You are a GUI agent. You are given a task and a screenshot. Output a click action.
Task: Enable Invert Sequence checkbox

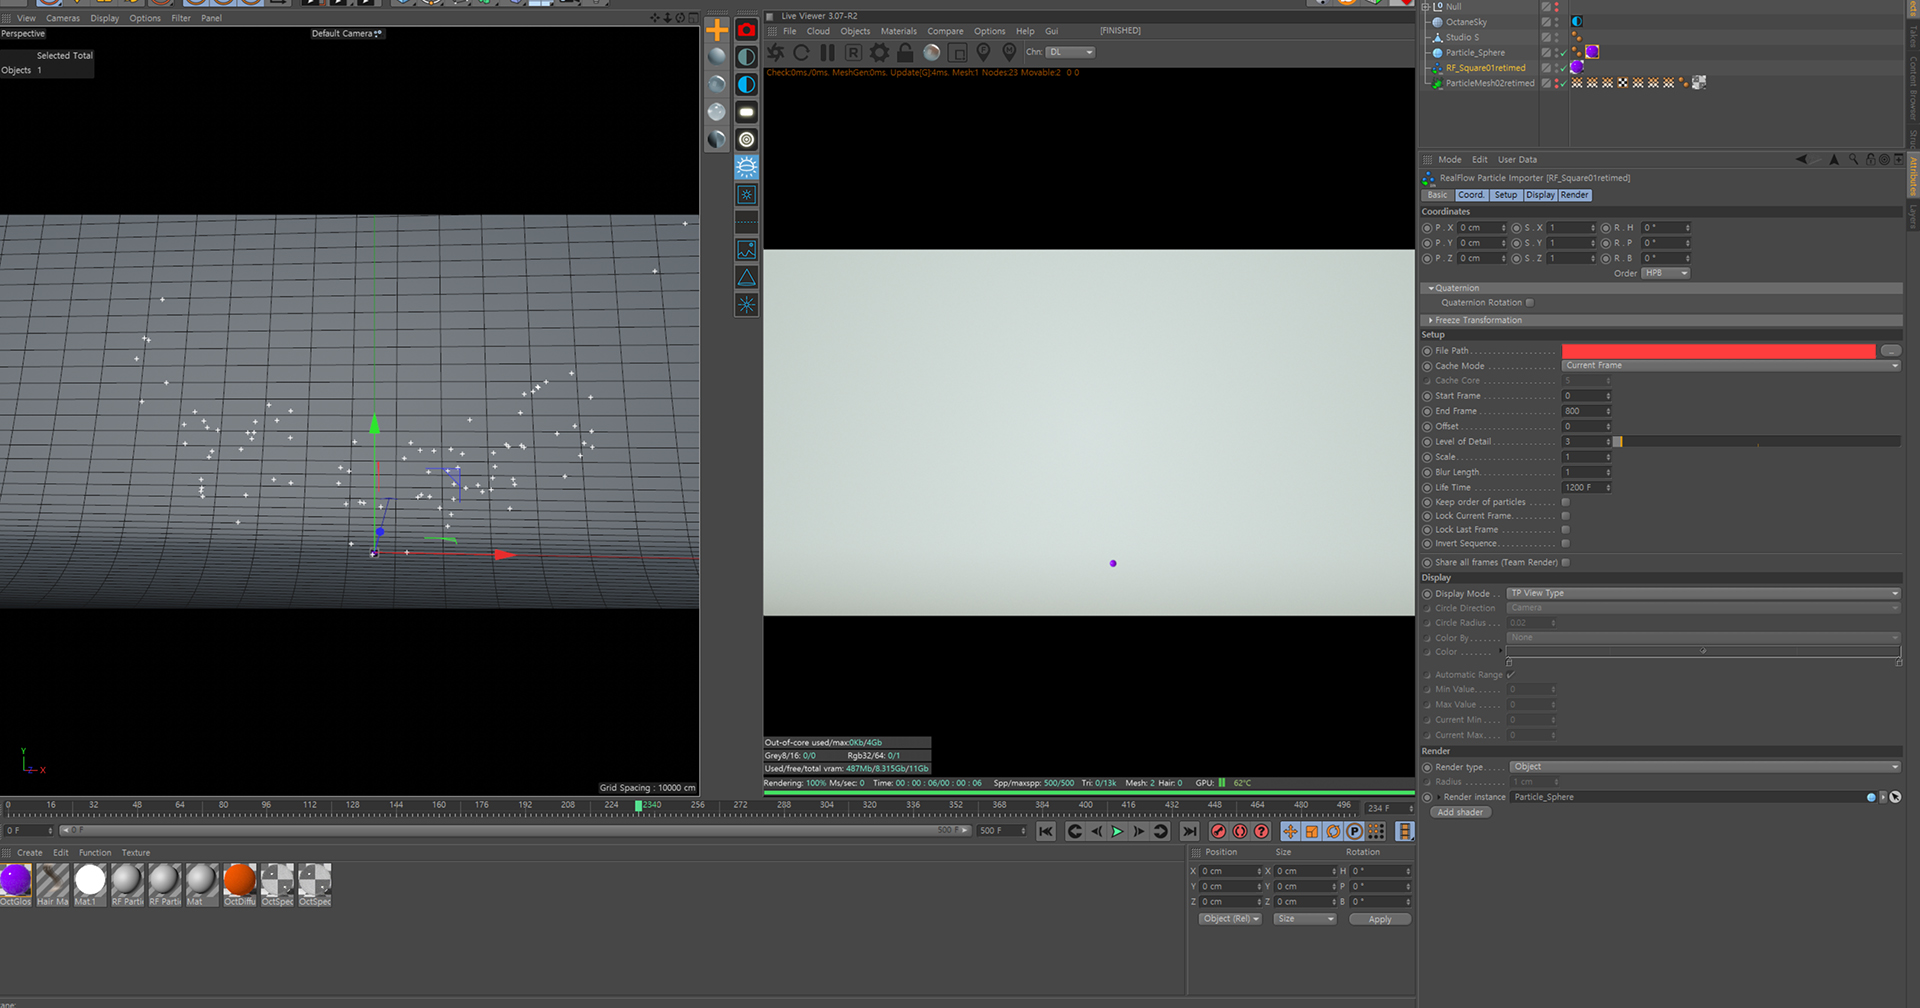click(x=1566, y=544)
